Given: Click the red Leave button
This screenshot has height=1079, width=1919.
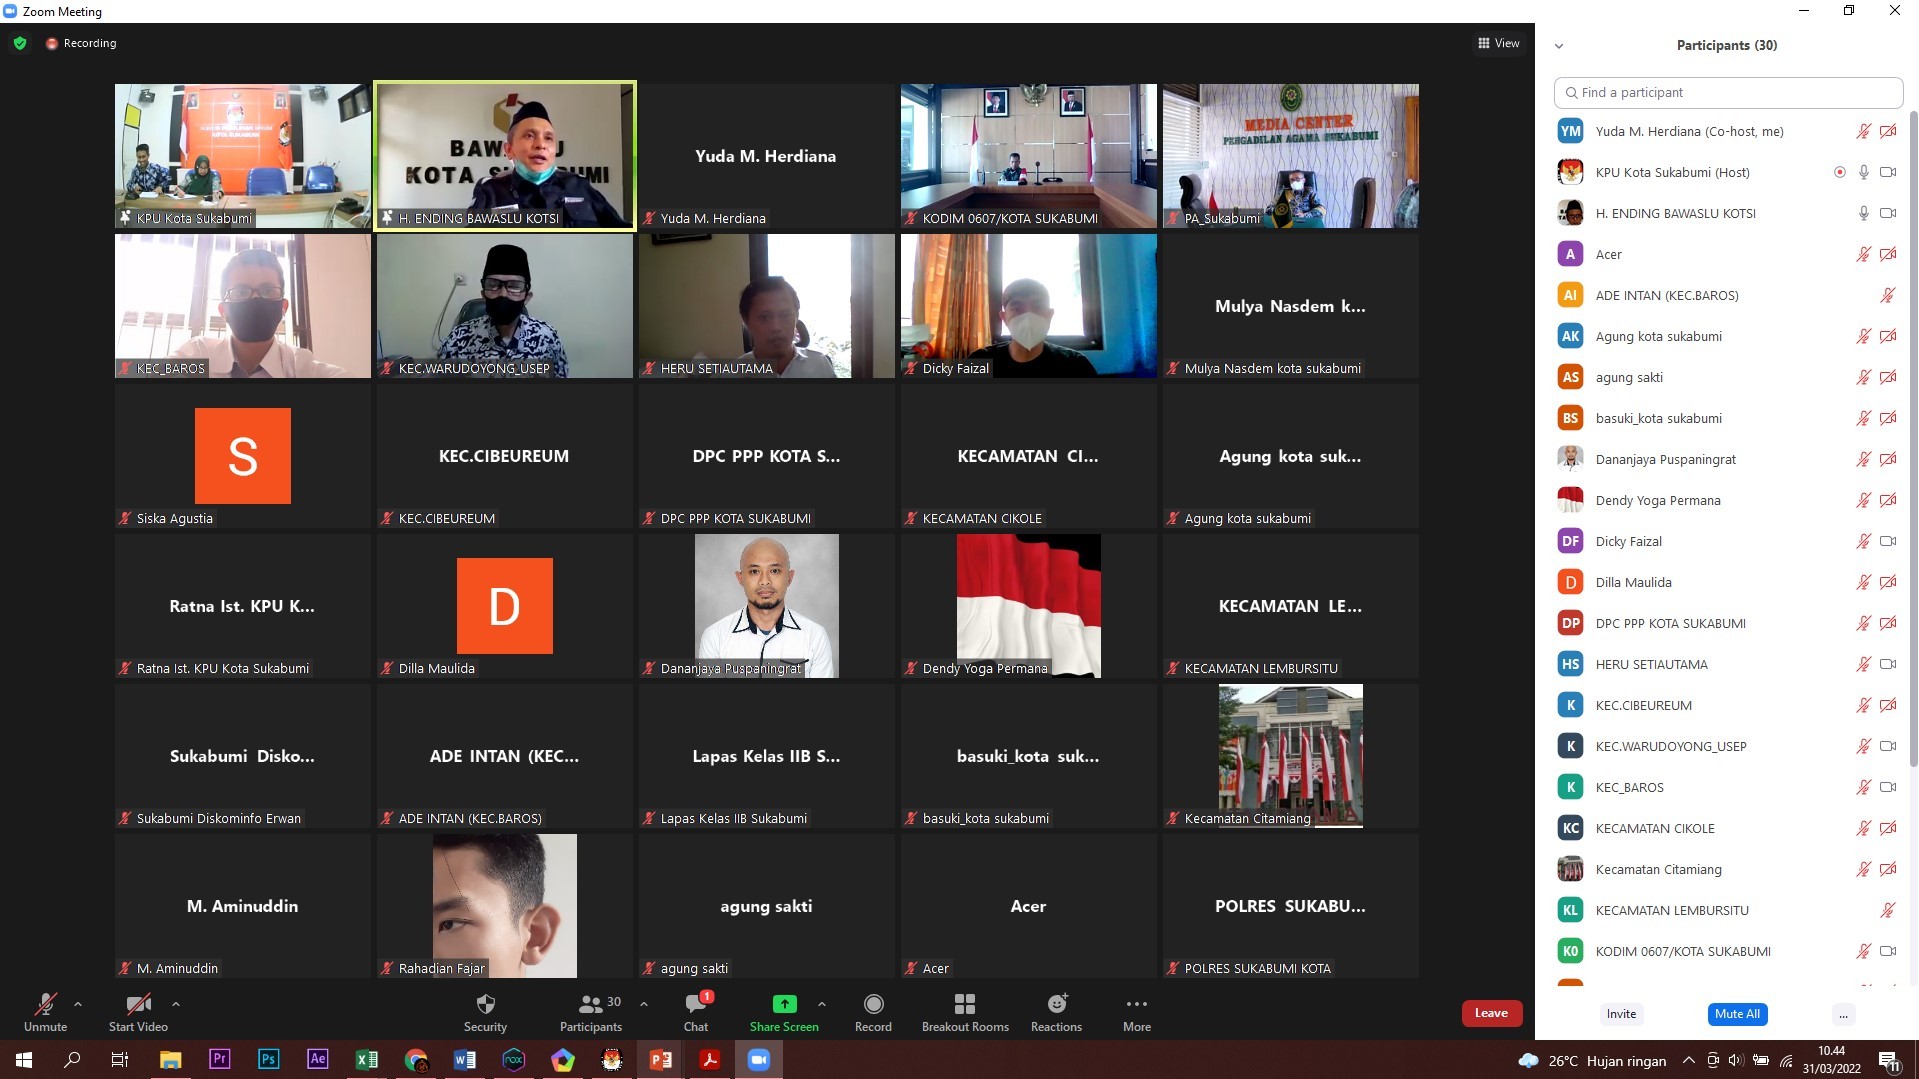Looking at the screenshot, I should coord(1491,1013).
